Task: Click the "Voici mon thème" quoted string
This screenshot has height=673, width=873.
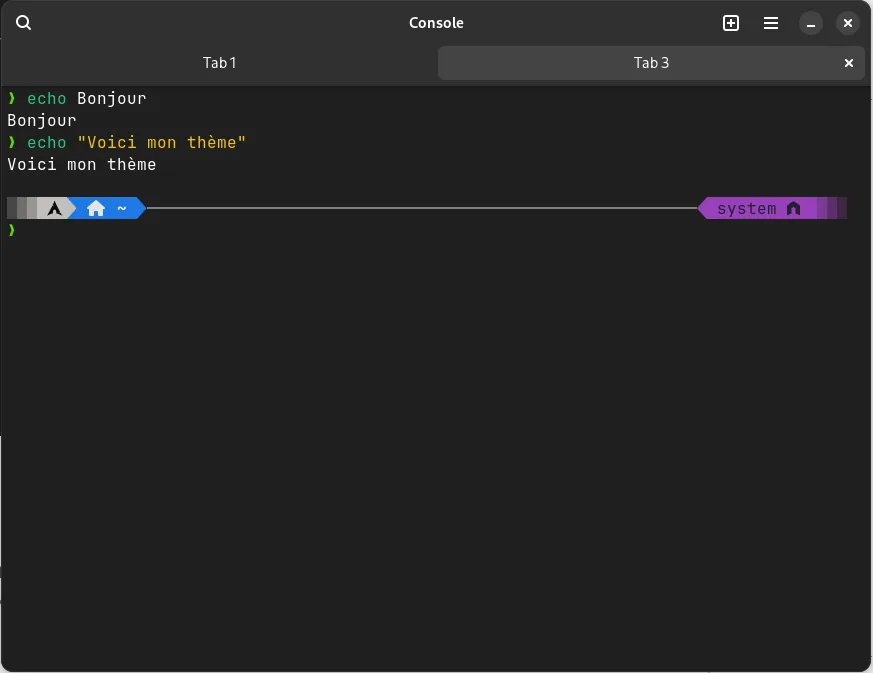Action: pyautogui.click(x=161, y=143)
